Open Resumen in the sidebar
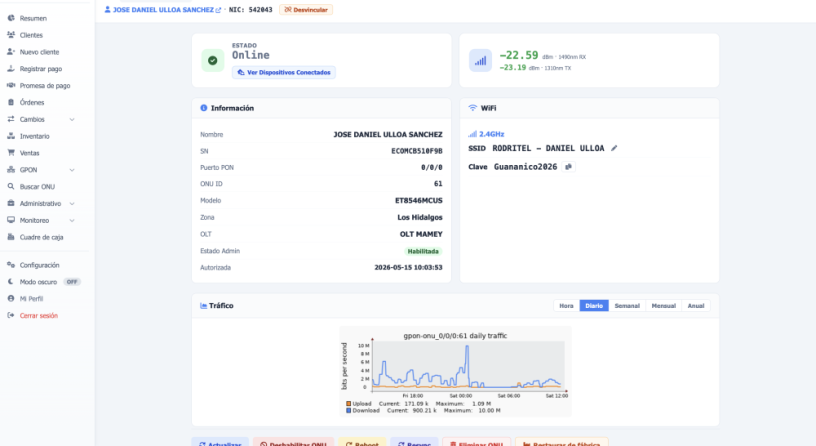The height and width of the screenshot is (446, 816). point(33,18)
